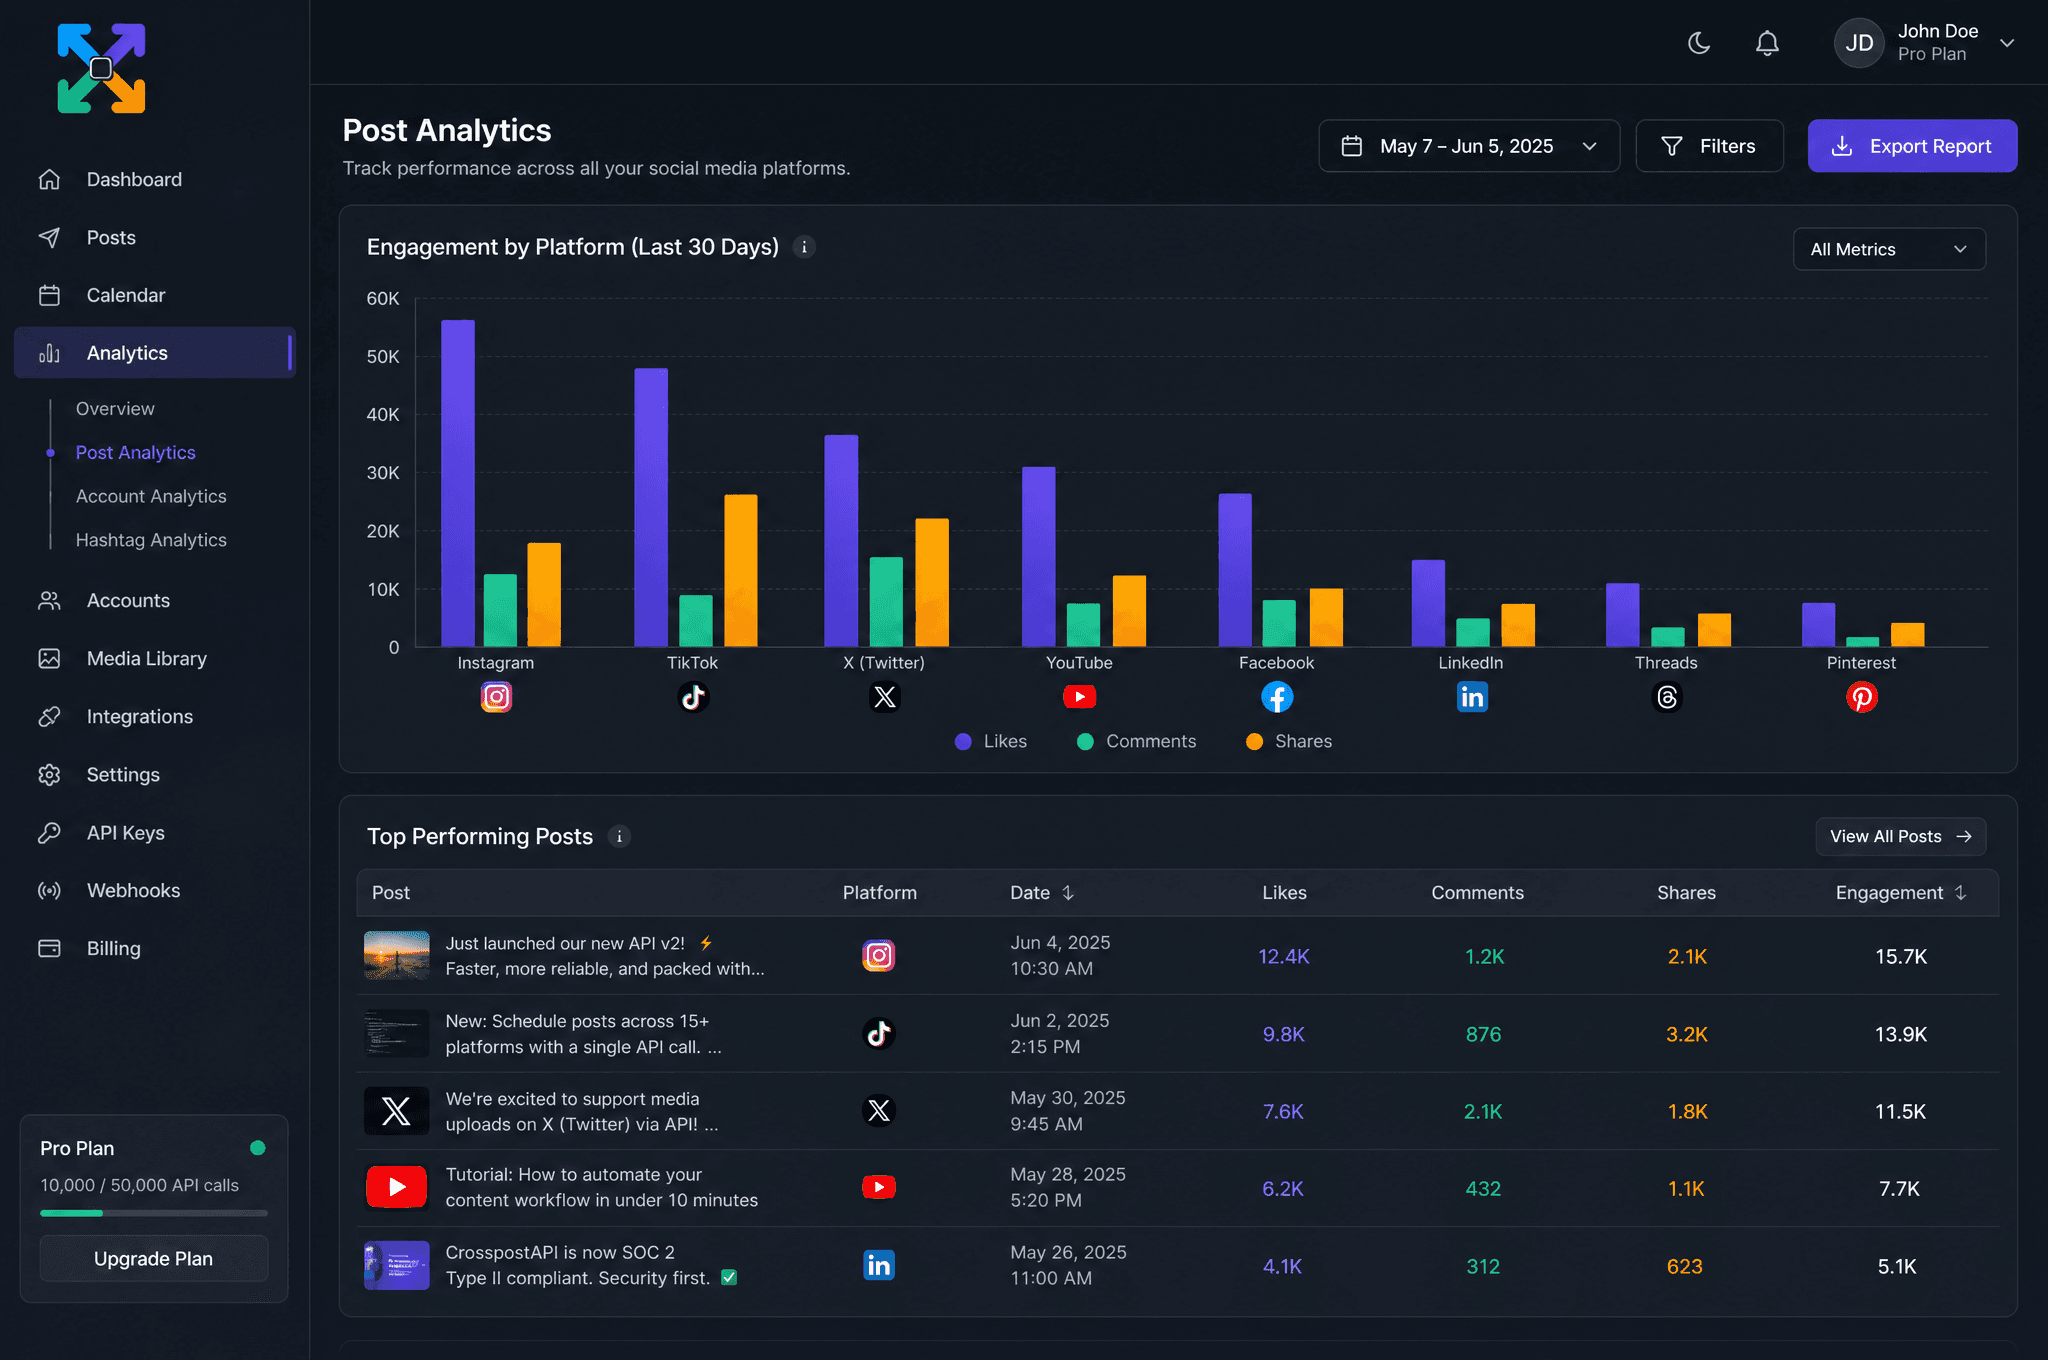This screenshot has width=2048, height=1360.
Task: Click Export Report button
Action: [1912, 146]
